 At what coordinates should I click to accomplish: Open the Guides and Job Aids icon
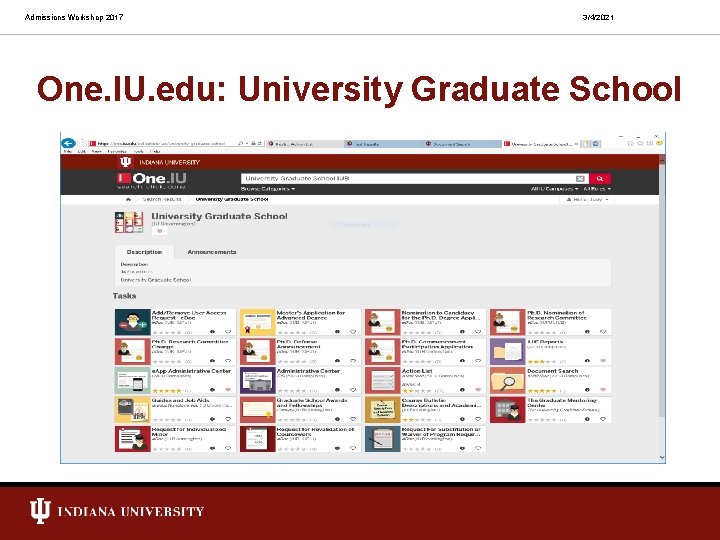(x=133, y=410)
